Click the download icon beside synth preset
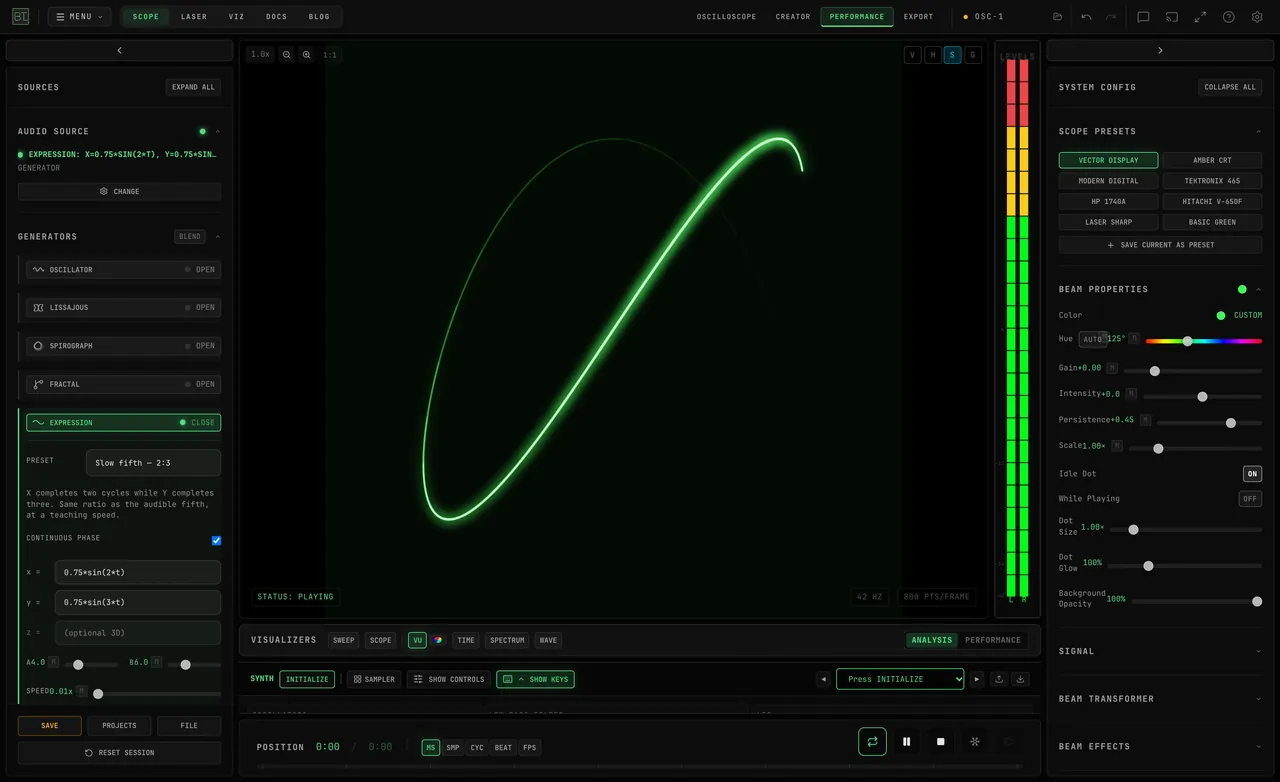This screenshot has width=1280, height=782. 1020,679
